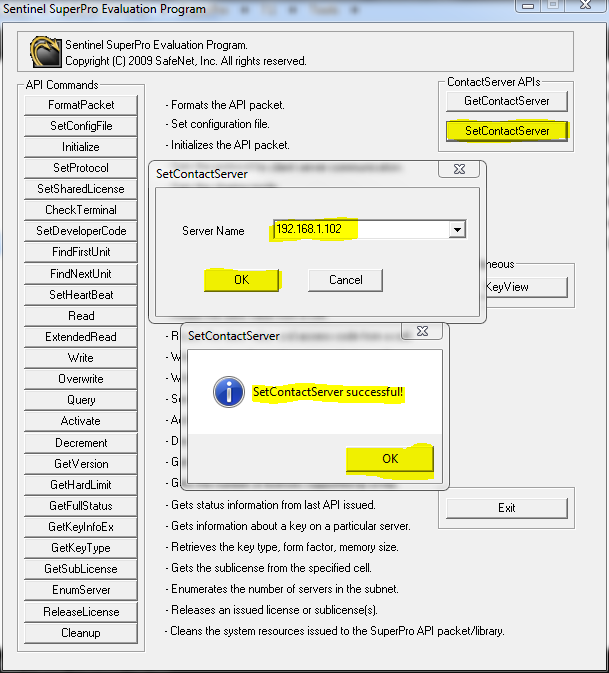609x673 pixels.
Task: Click the 'ContactServer APIs' group label
Action: click(x=494, y=82)
